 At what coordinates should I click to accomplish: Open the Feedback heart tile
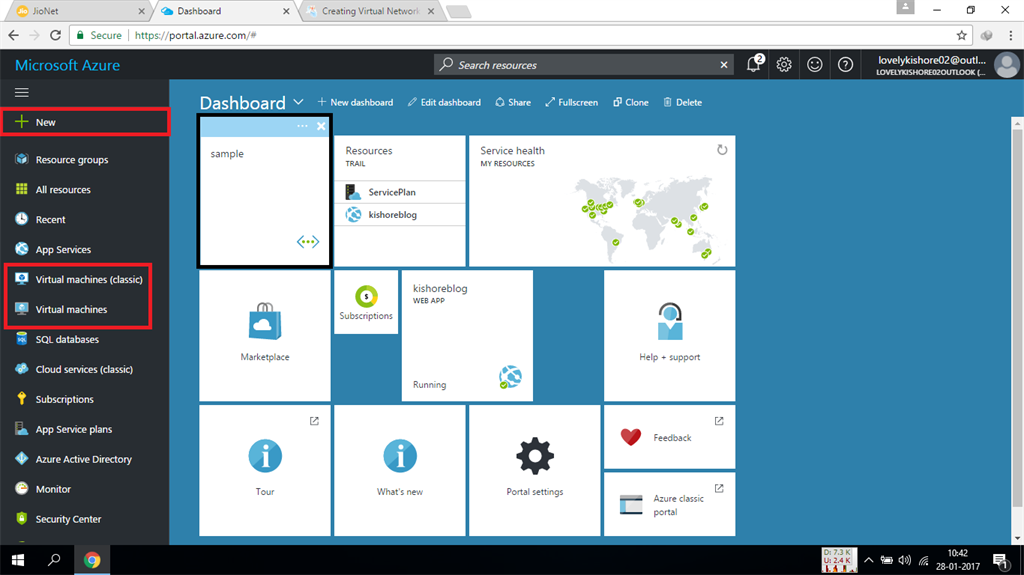click(x=669, y=437)
